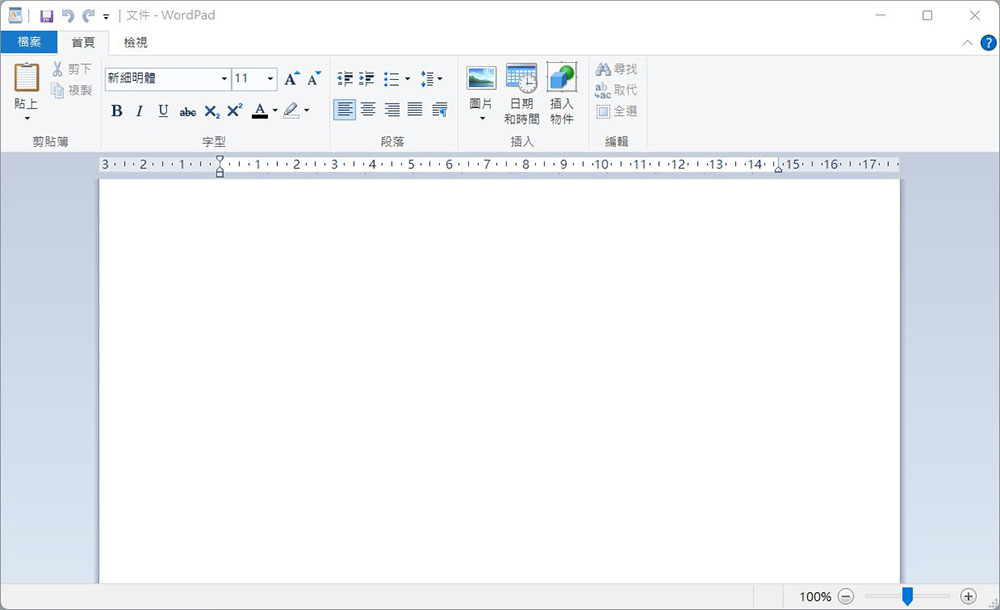Open paragraph settings dialog icon
The image size is (1000, 610).
(440, 110)
